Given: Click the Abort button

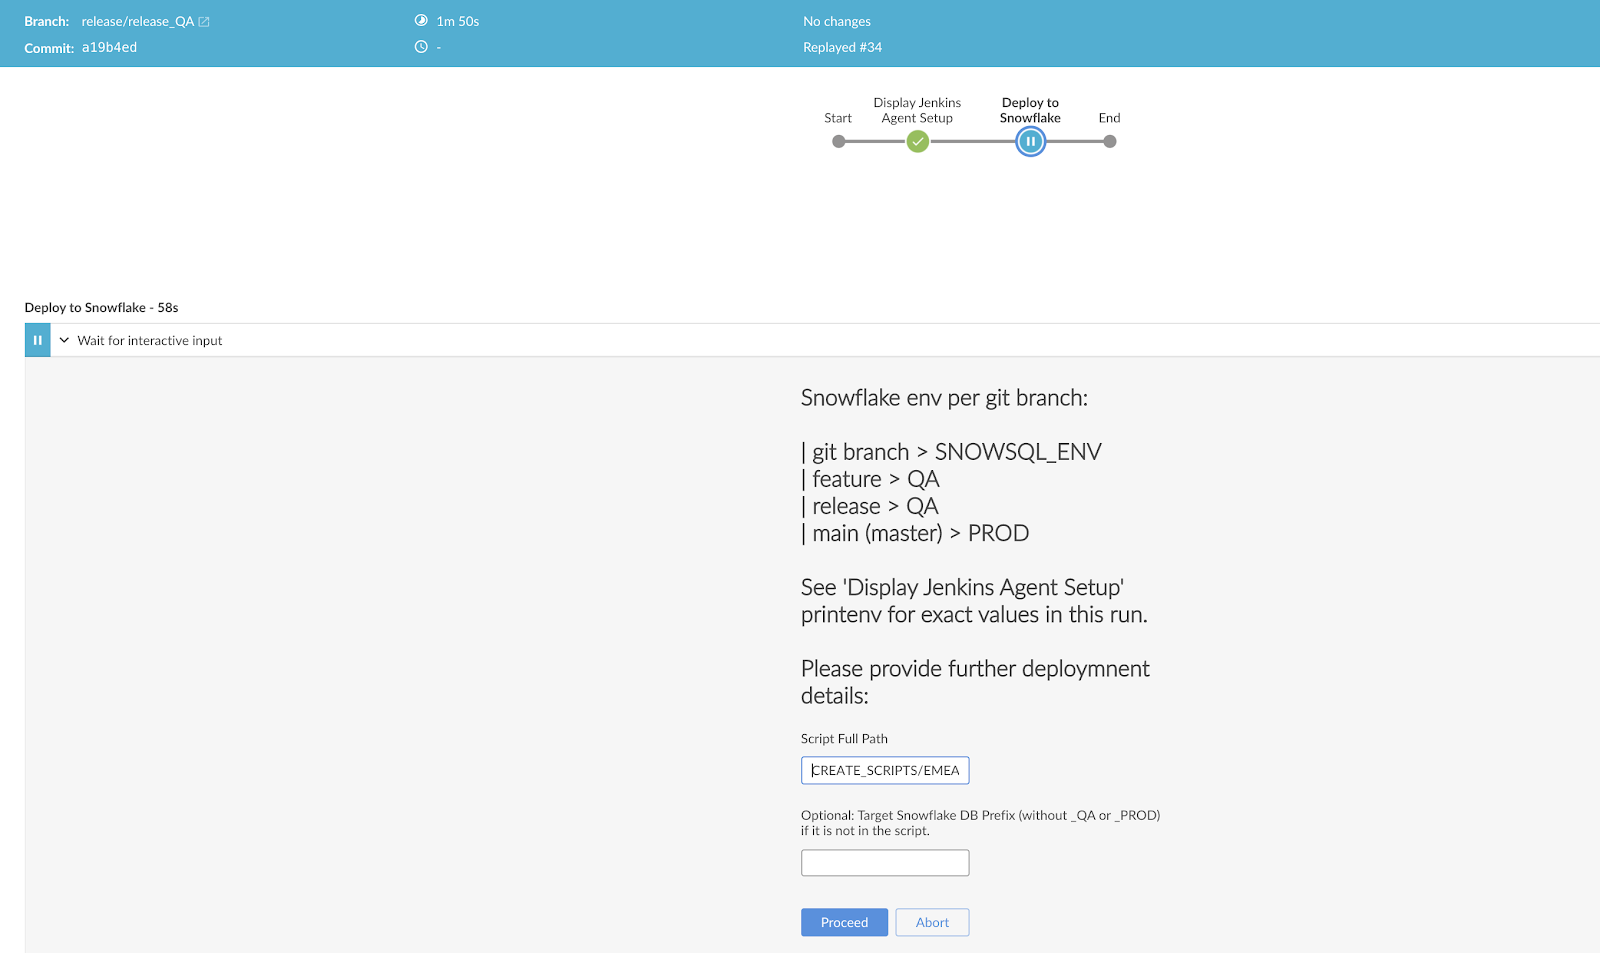Looking at the screenshot, I should (x=932, y=922).
